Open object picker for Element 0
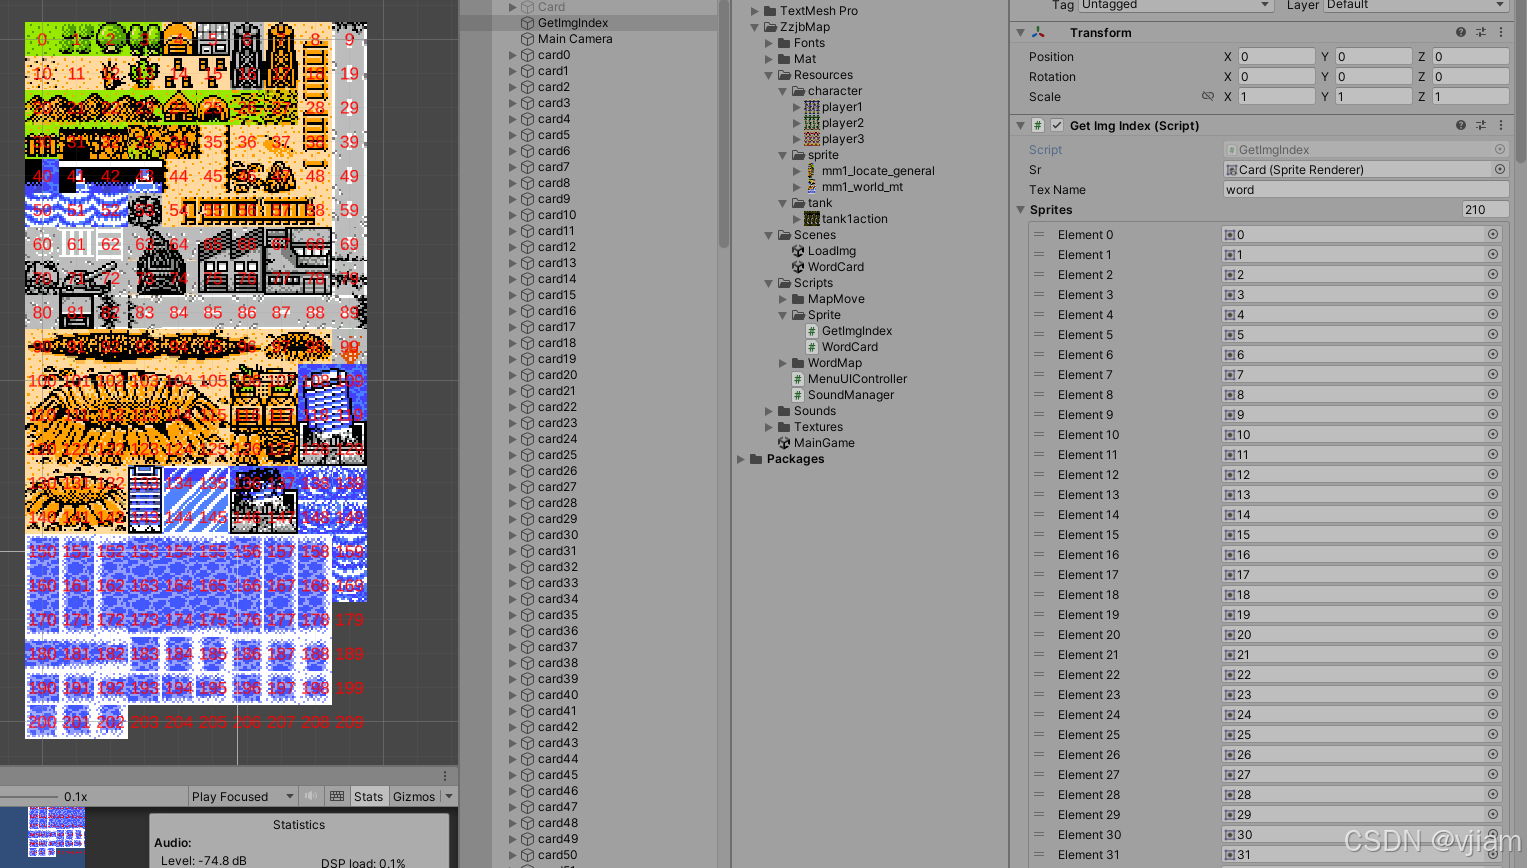 (1493, 235)
